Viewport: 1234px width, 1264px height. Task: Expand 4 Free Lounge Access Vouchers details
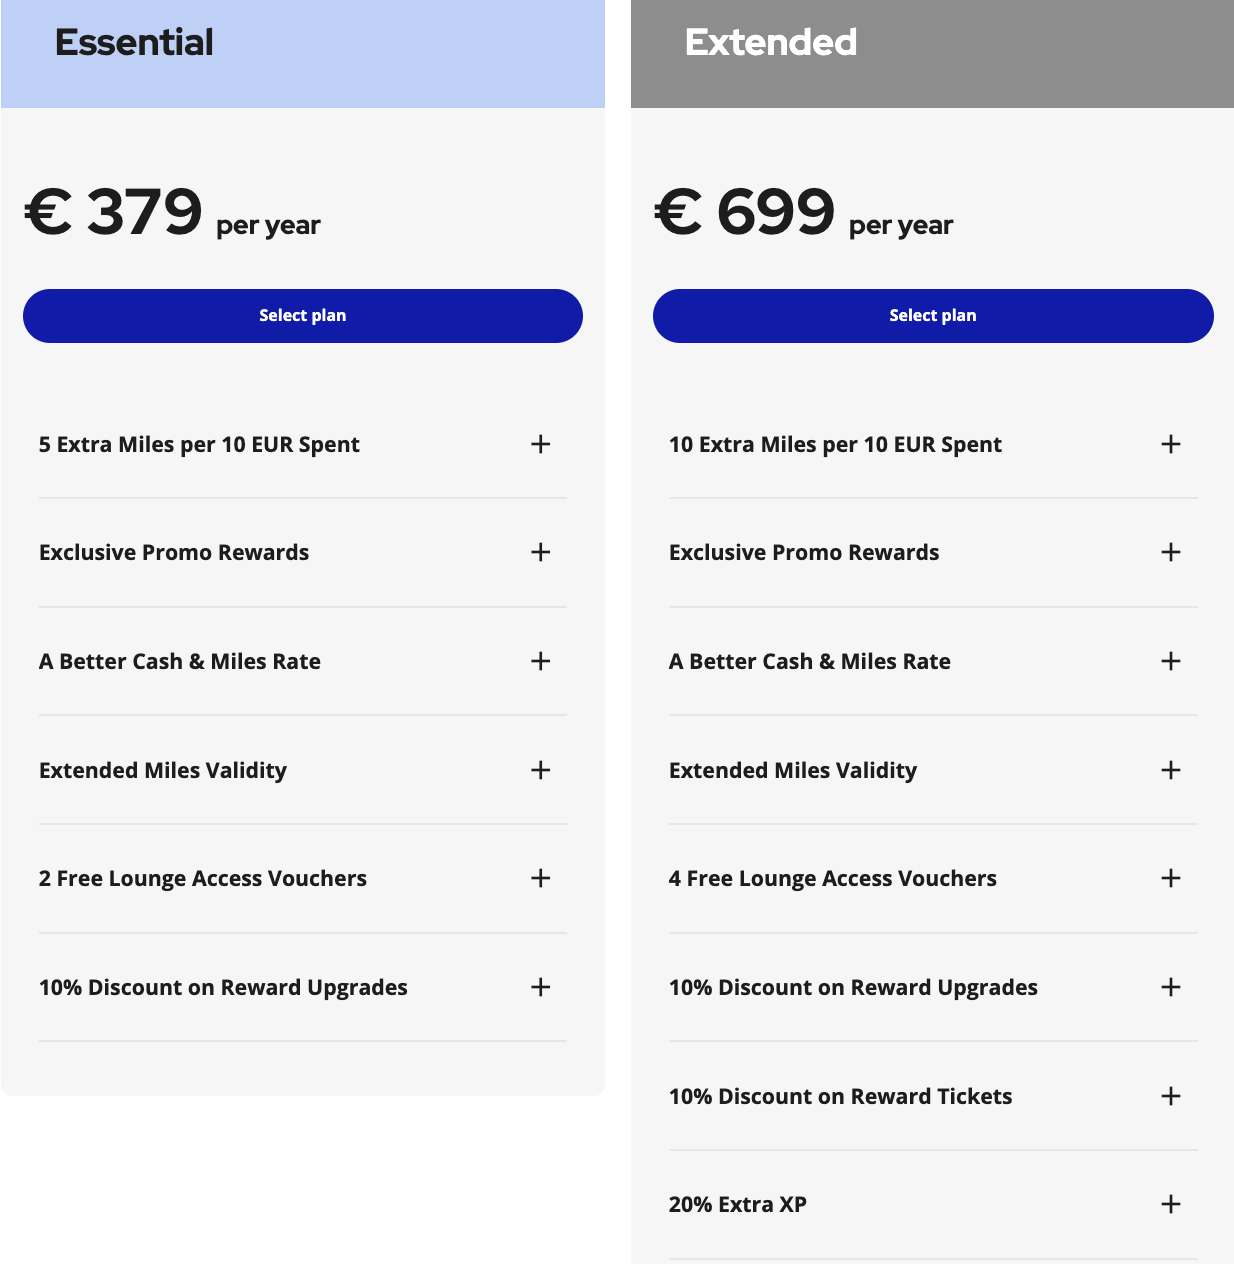pos(1171,878)
